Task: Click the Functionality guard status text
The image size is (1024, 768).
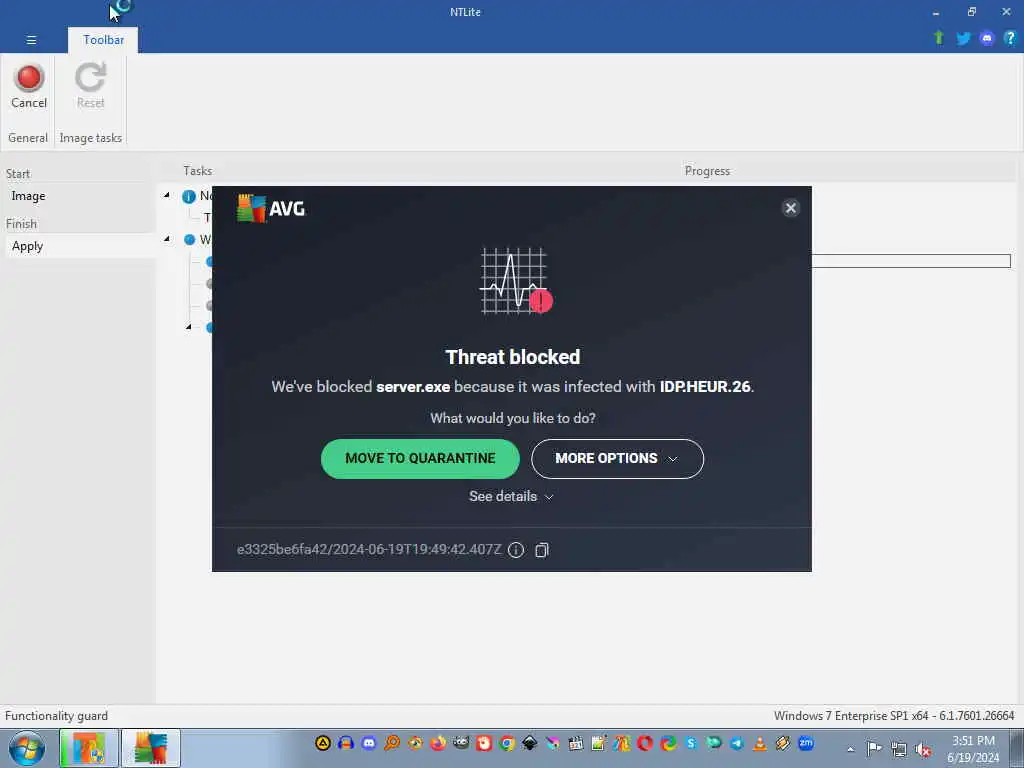Action: 56,716
